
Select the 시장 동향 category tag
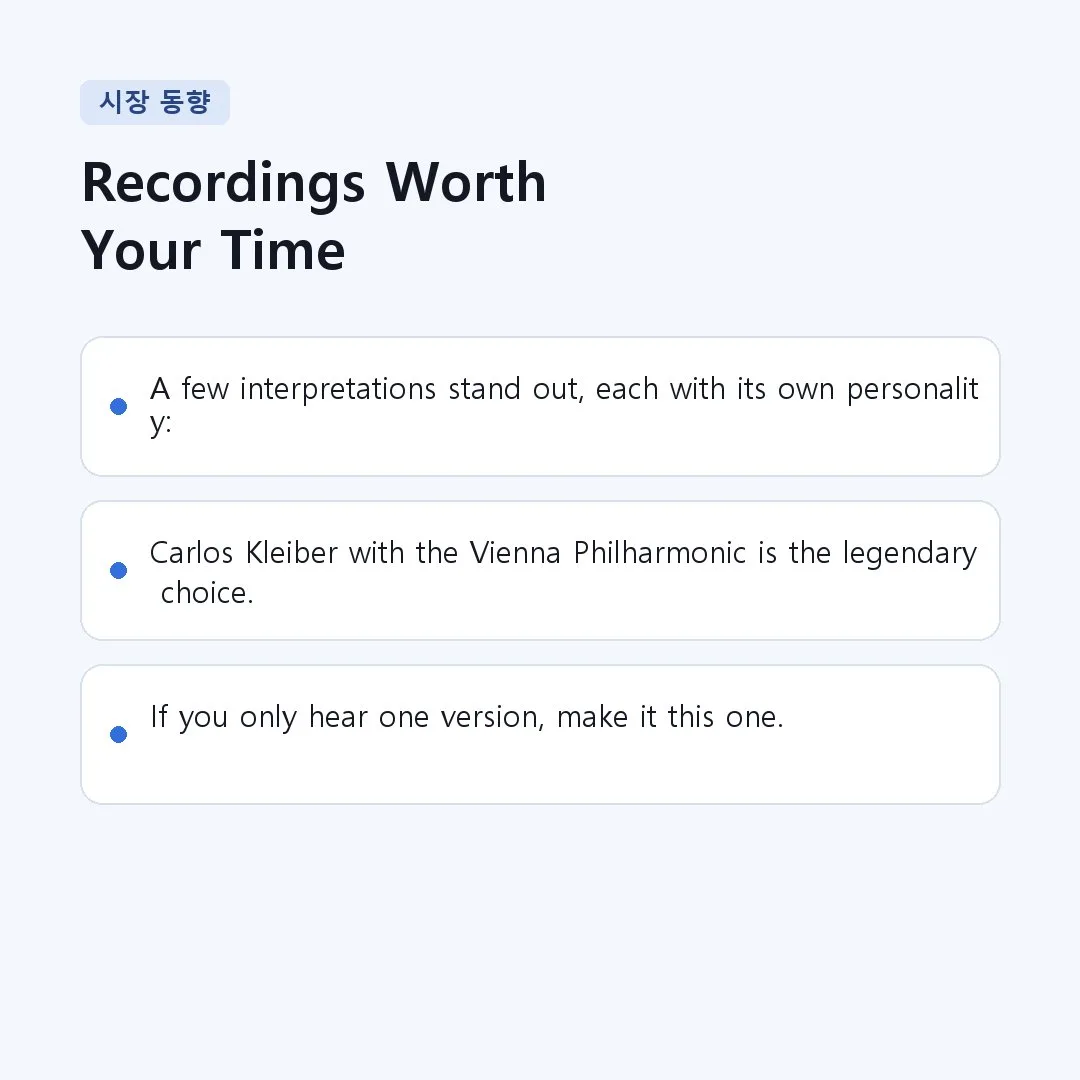155,102
